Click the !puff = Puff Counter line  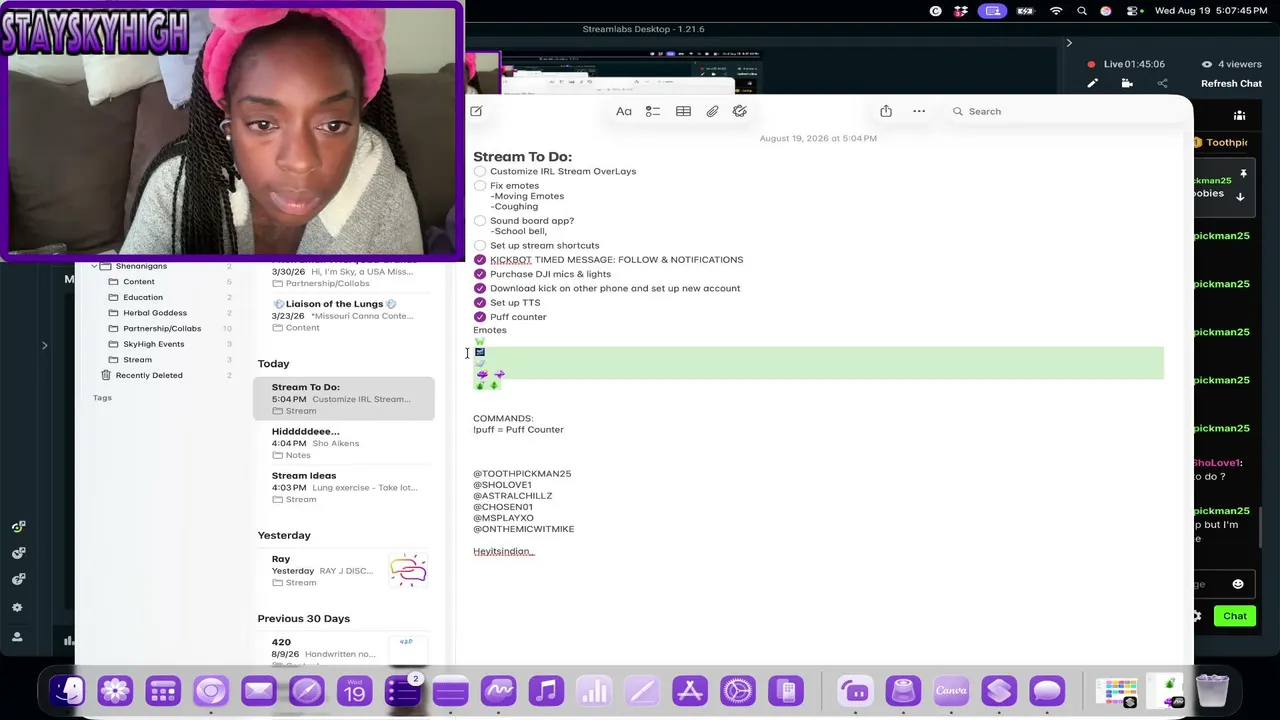tap(518, 430)
